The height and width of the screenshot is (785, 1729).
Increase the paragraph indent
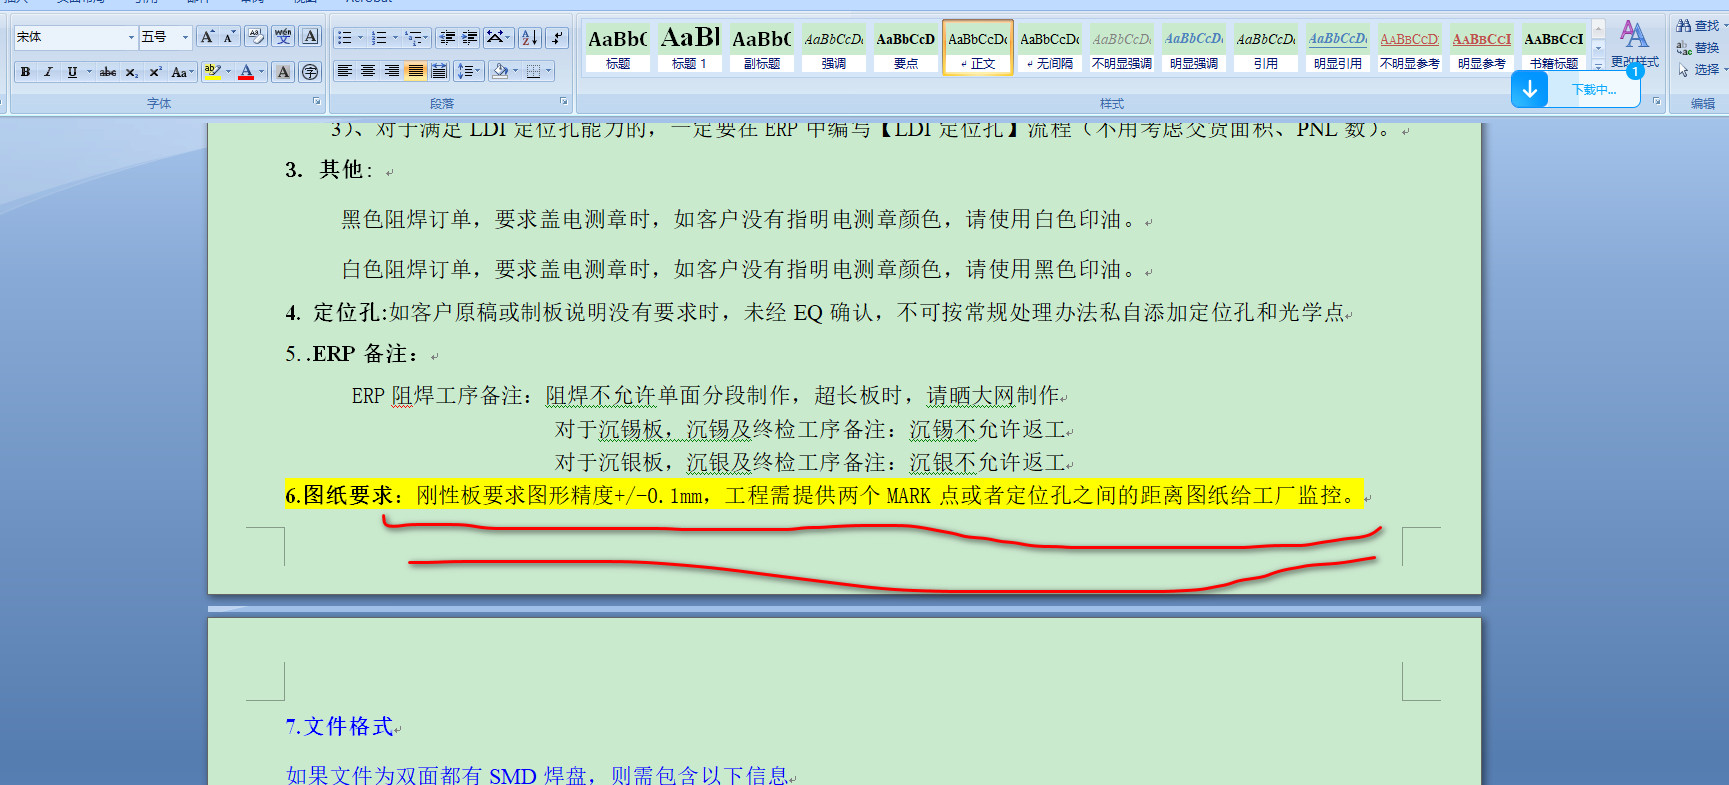pyautogui.click(x=470, y=38)
